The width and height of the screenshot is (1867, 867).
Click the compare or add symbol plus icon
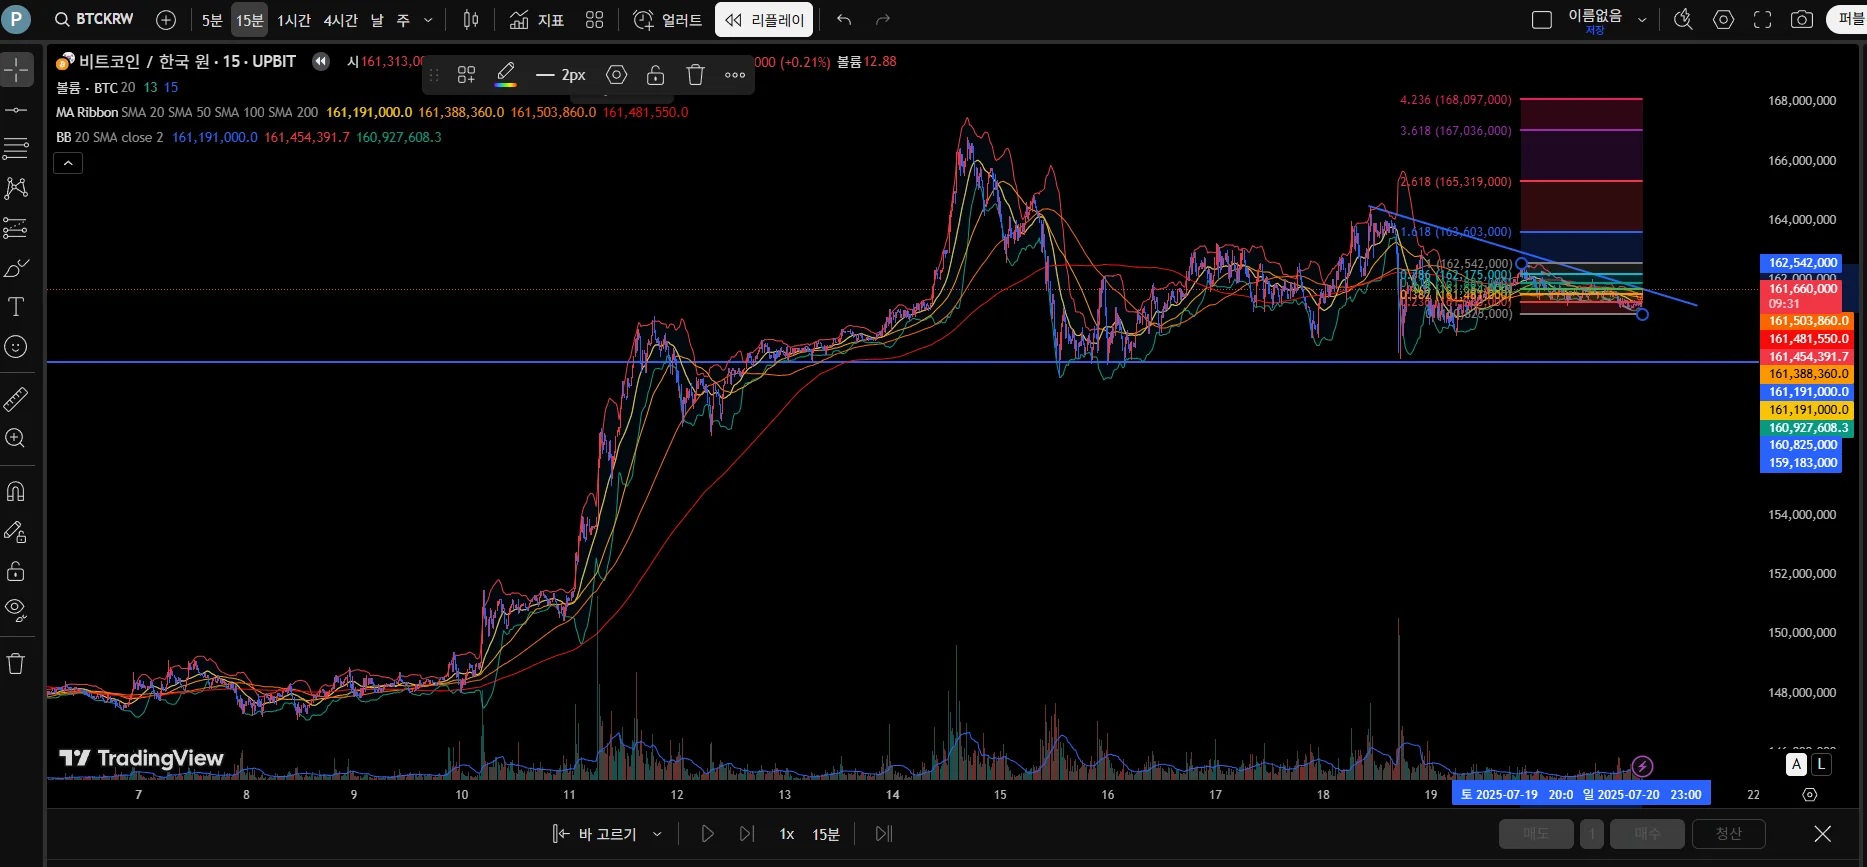[166, 19]
